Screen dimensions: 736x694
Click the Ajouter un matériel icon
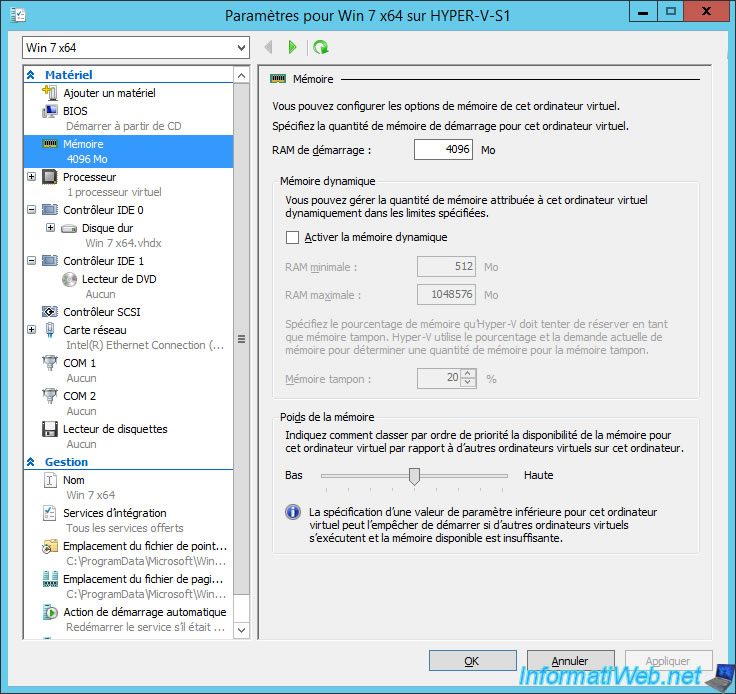(x=50, y=92)
